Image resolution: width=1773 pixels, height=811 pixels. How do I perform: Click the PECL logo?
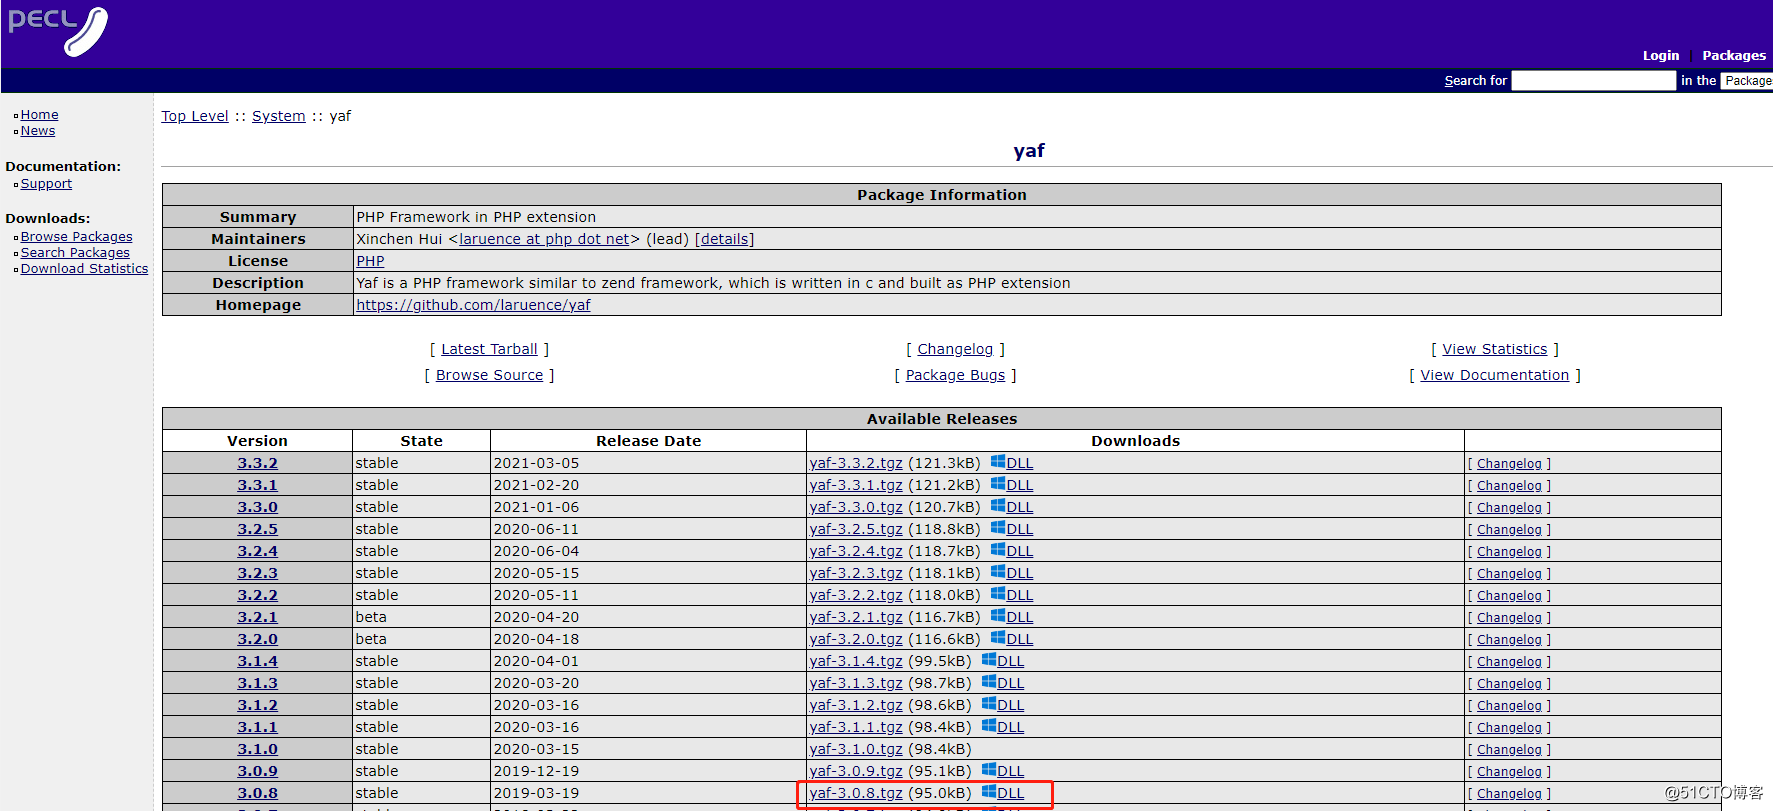point(58,31)
